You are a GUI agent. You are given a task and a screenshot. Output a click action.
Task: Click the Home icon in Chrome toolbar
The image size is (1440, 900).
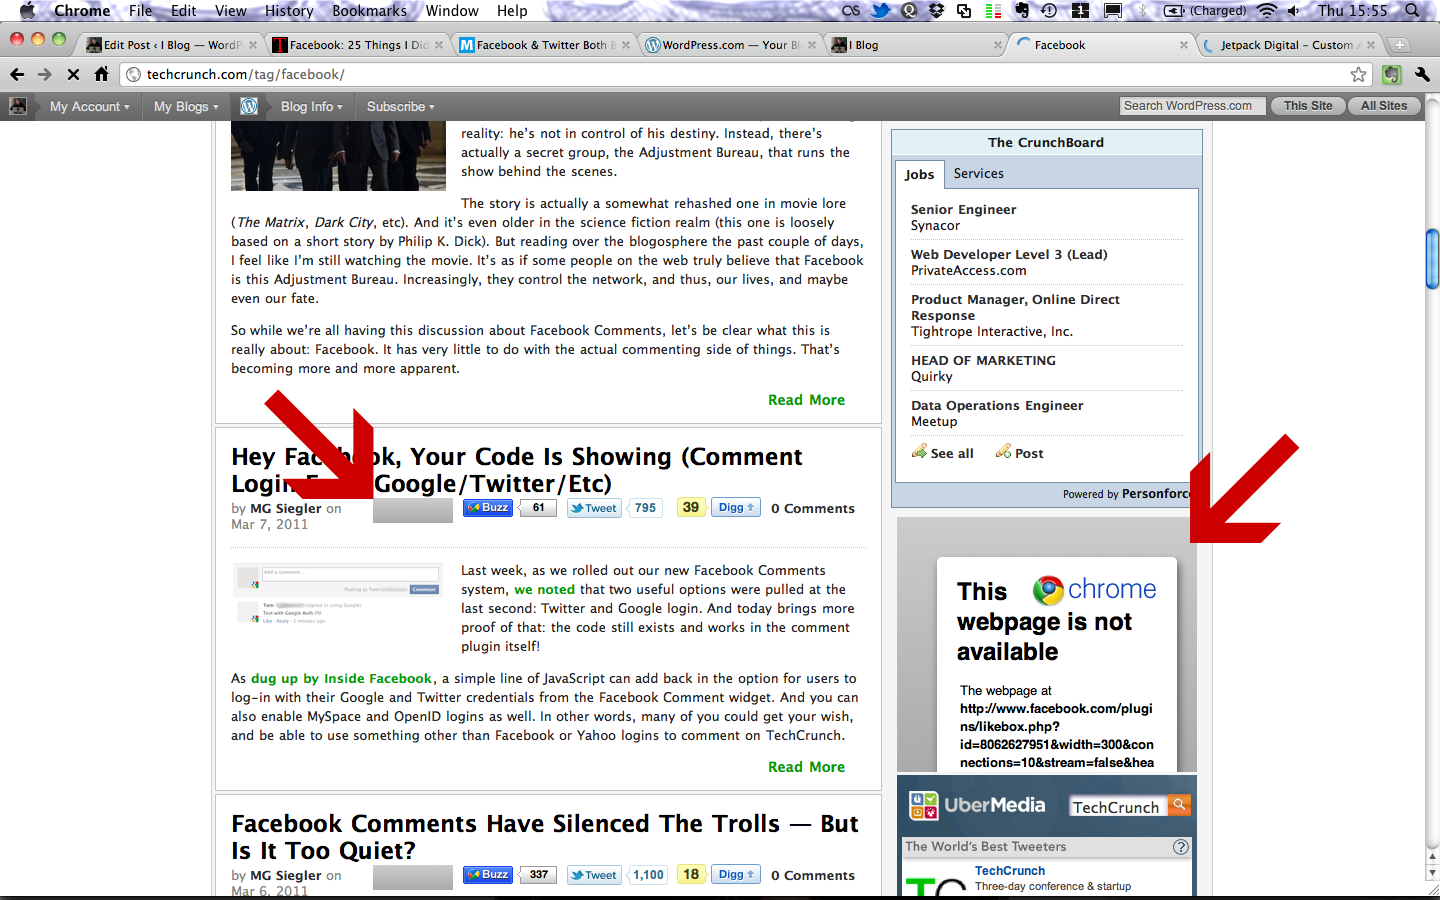pyautogui.click(x=101, y=74)
